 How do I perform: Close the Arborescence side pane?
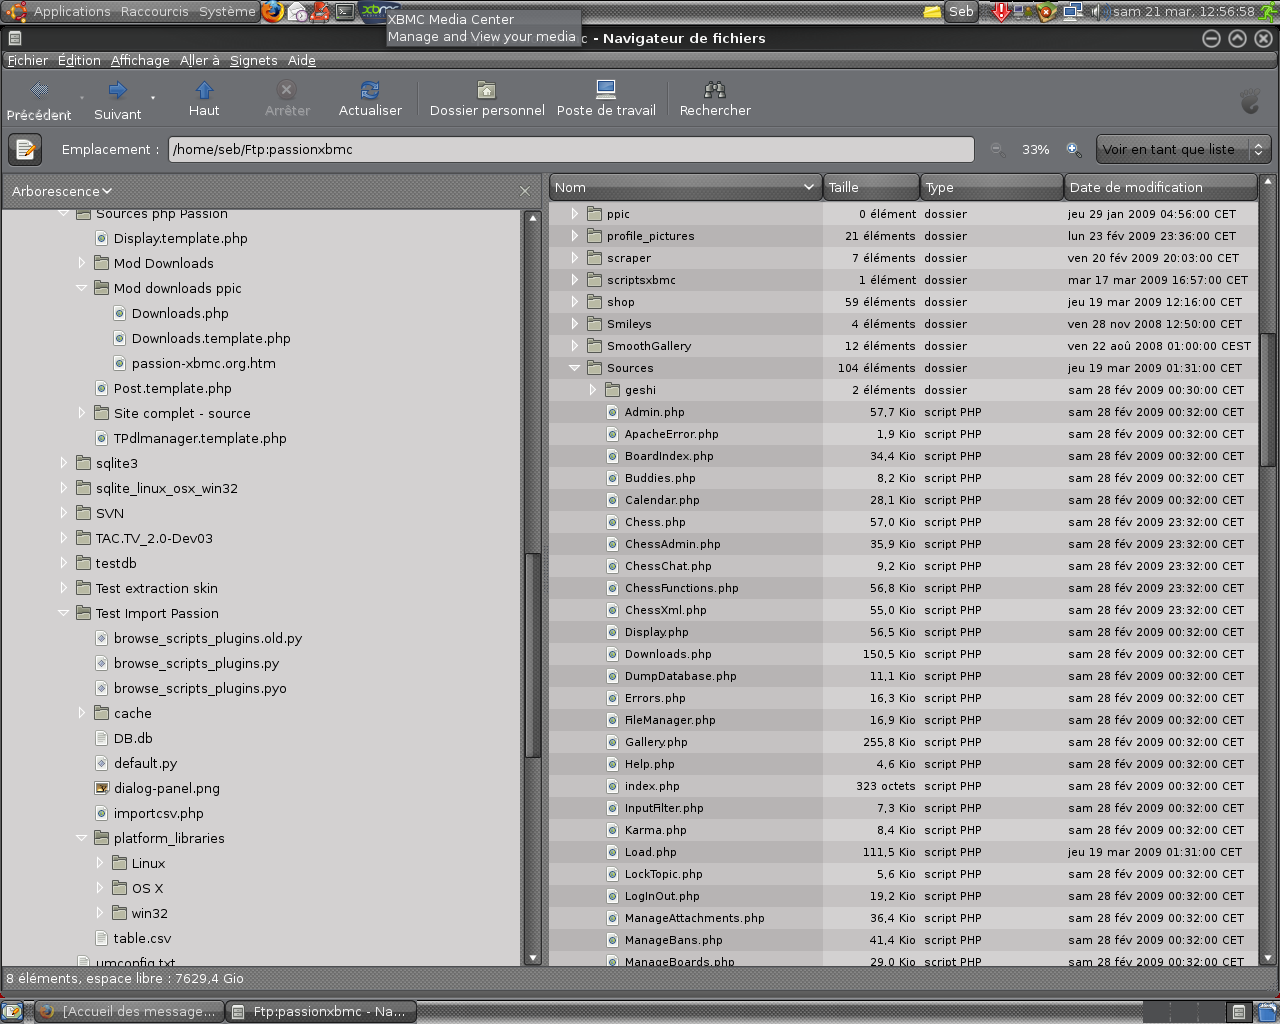pos(525,191)
